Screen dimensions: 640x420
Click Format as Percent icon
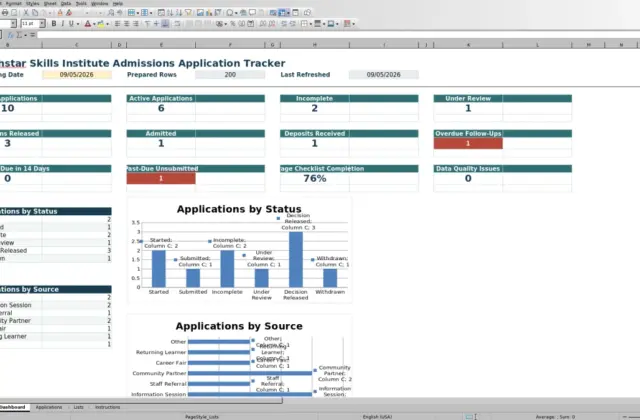(x=233, y=24)
